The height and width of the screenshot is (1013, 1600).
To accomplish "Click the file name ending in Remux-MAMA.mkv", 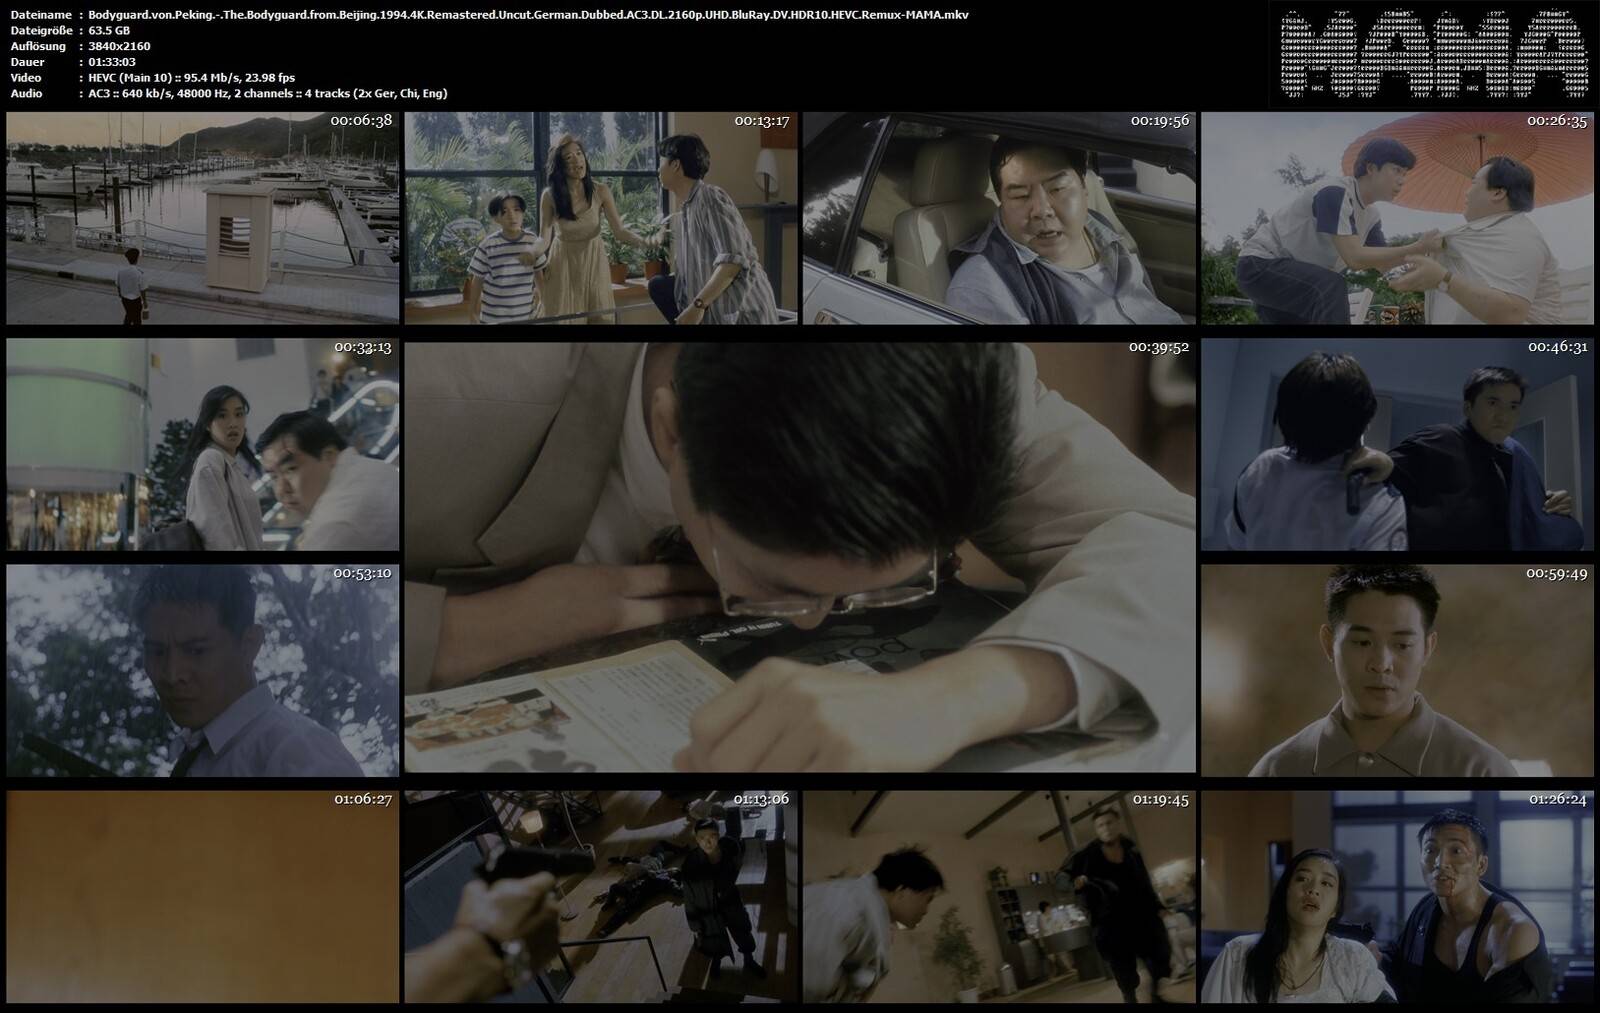I will point(528,15).
